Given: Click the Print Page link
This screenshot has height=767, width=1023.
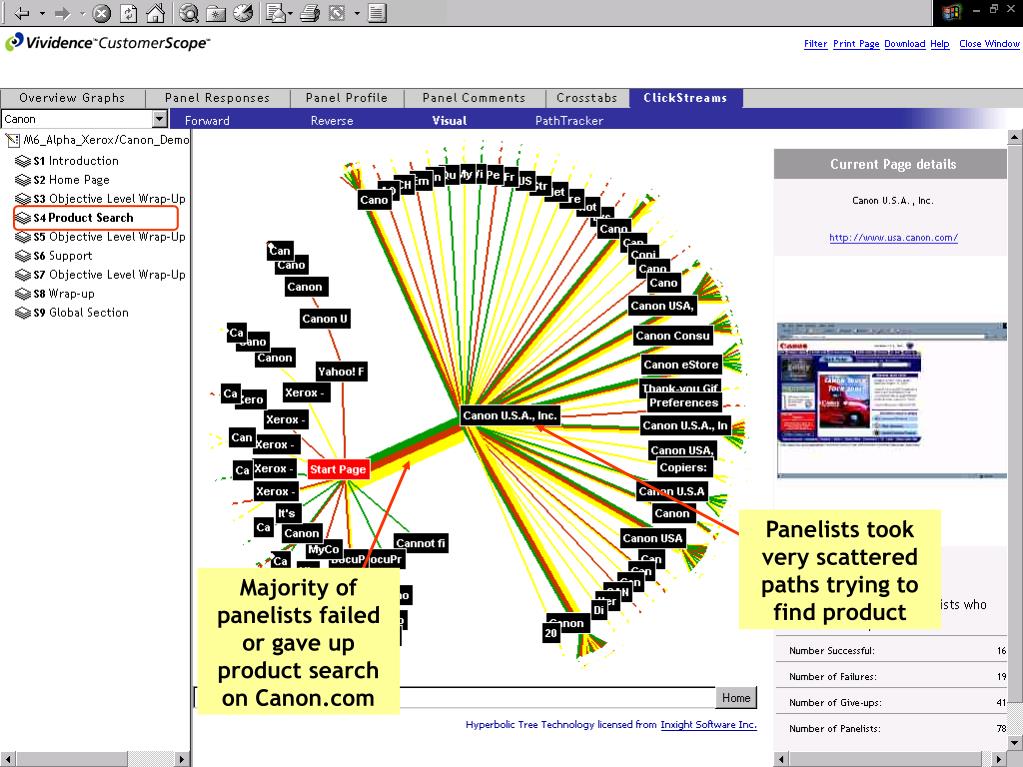Looking at the screenshot, I should pos(856,44).
